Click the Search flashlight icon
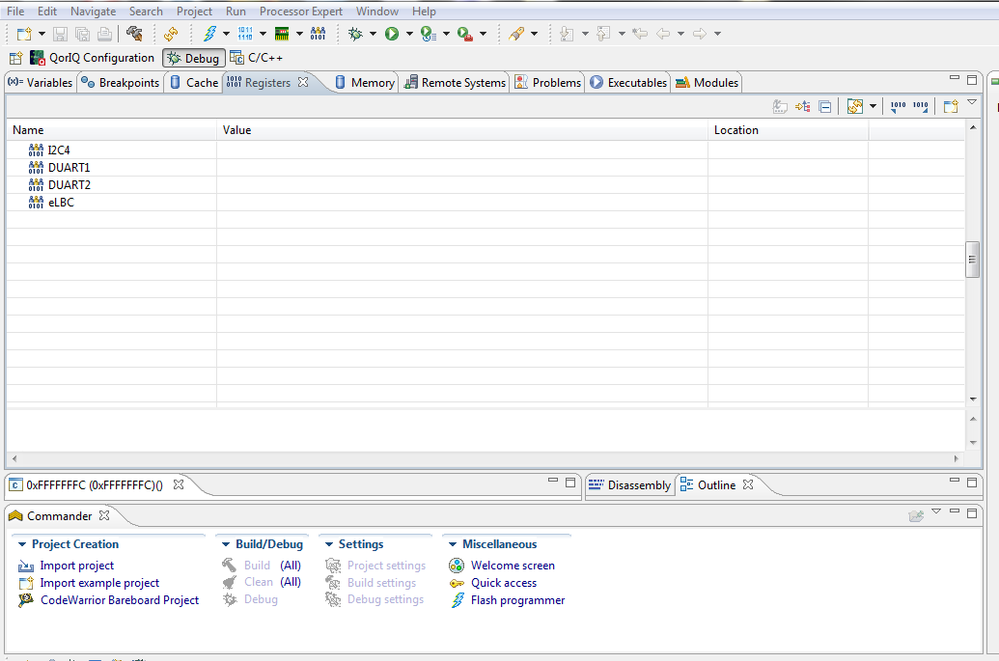This screenshot has width=999, height=661. [517, 34]
